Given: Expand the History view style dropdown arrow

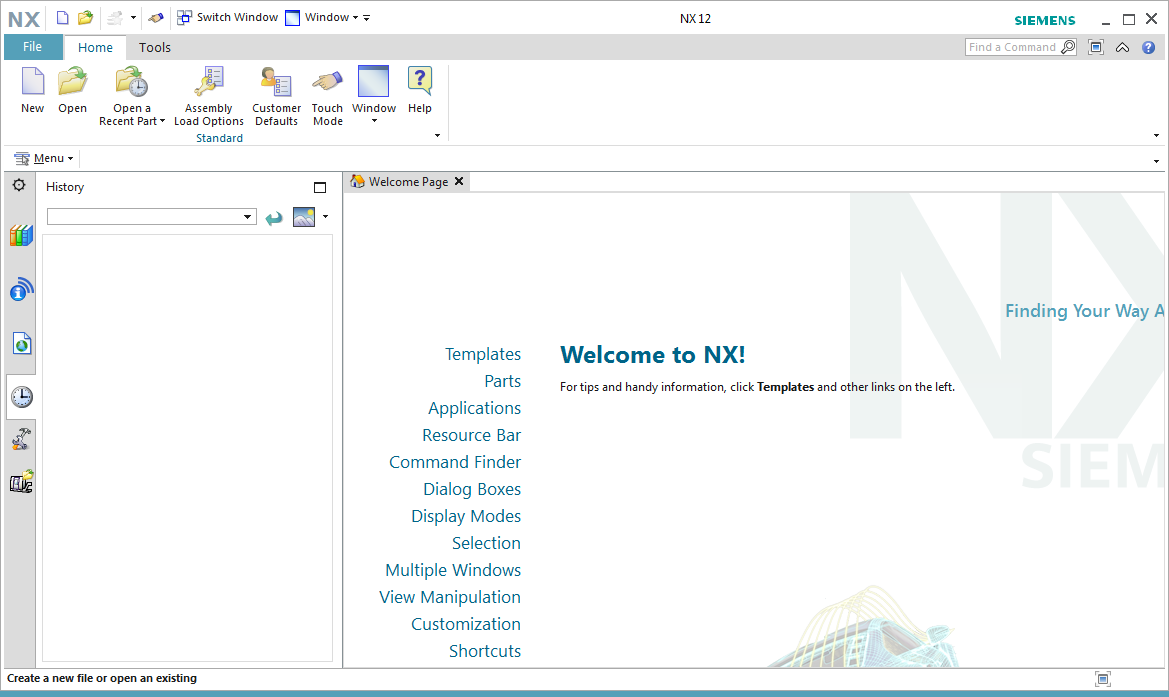Looking at the screenshot, I should click(x=325, y=217).
